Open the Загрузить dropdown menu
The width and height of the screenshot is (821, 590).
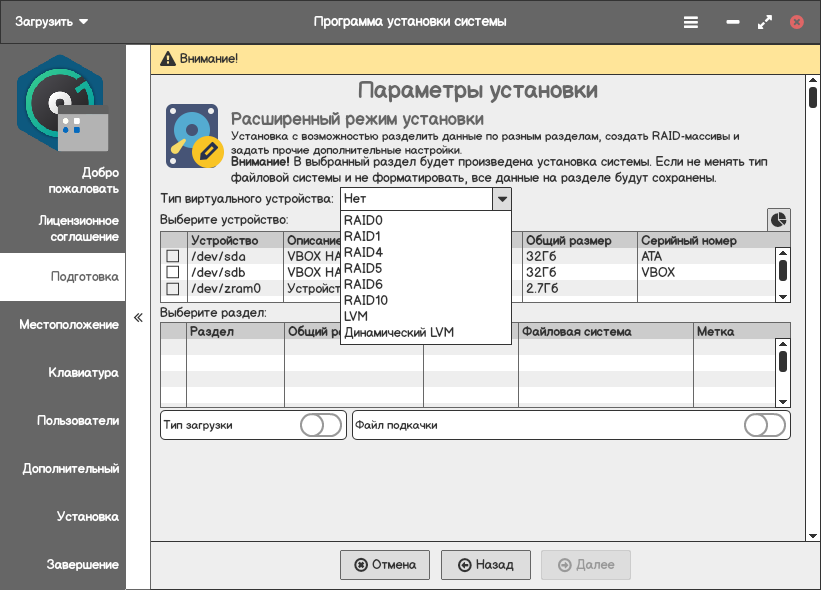pos(51,22)
